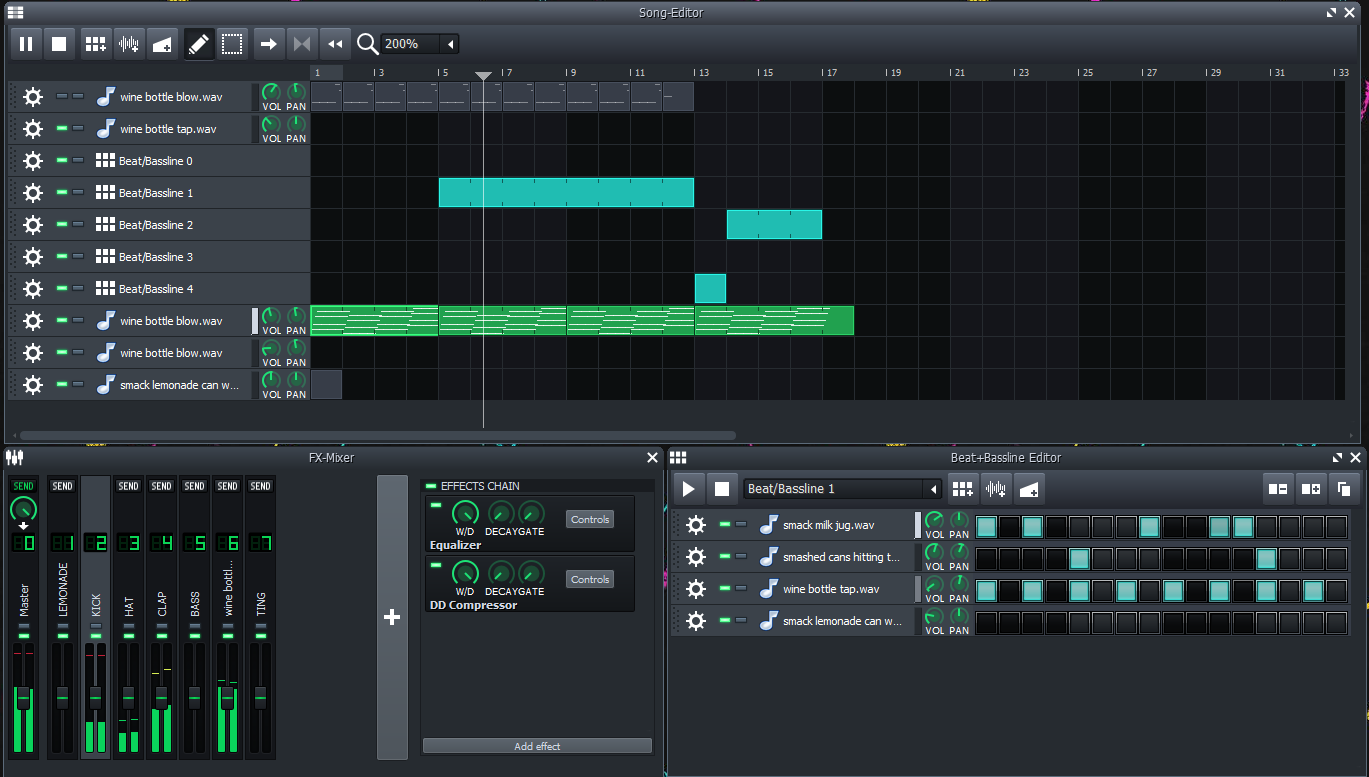Click SEND on the TING channel

(261, 486)
